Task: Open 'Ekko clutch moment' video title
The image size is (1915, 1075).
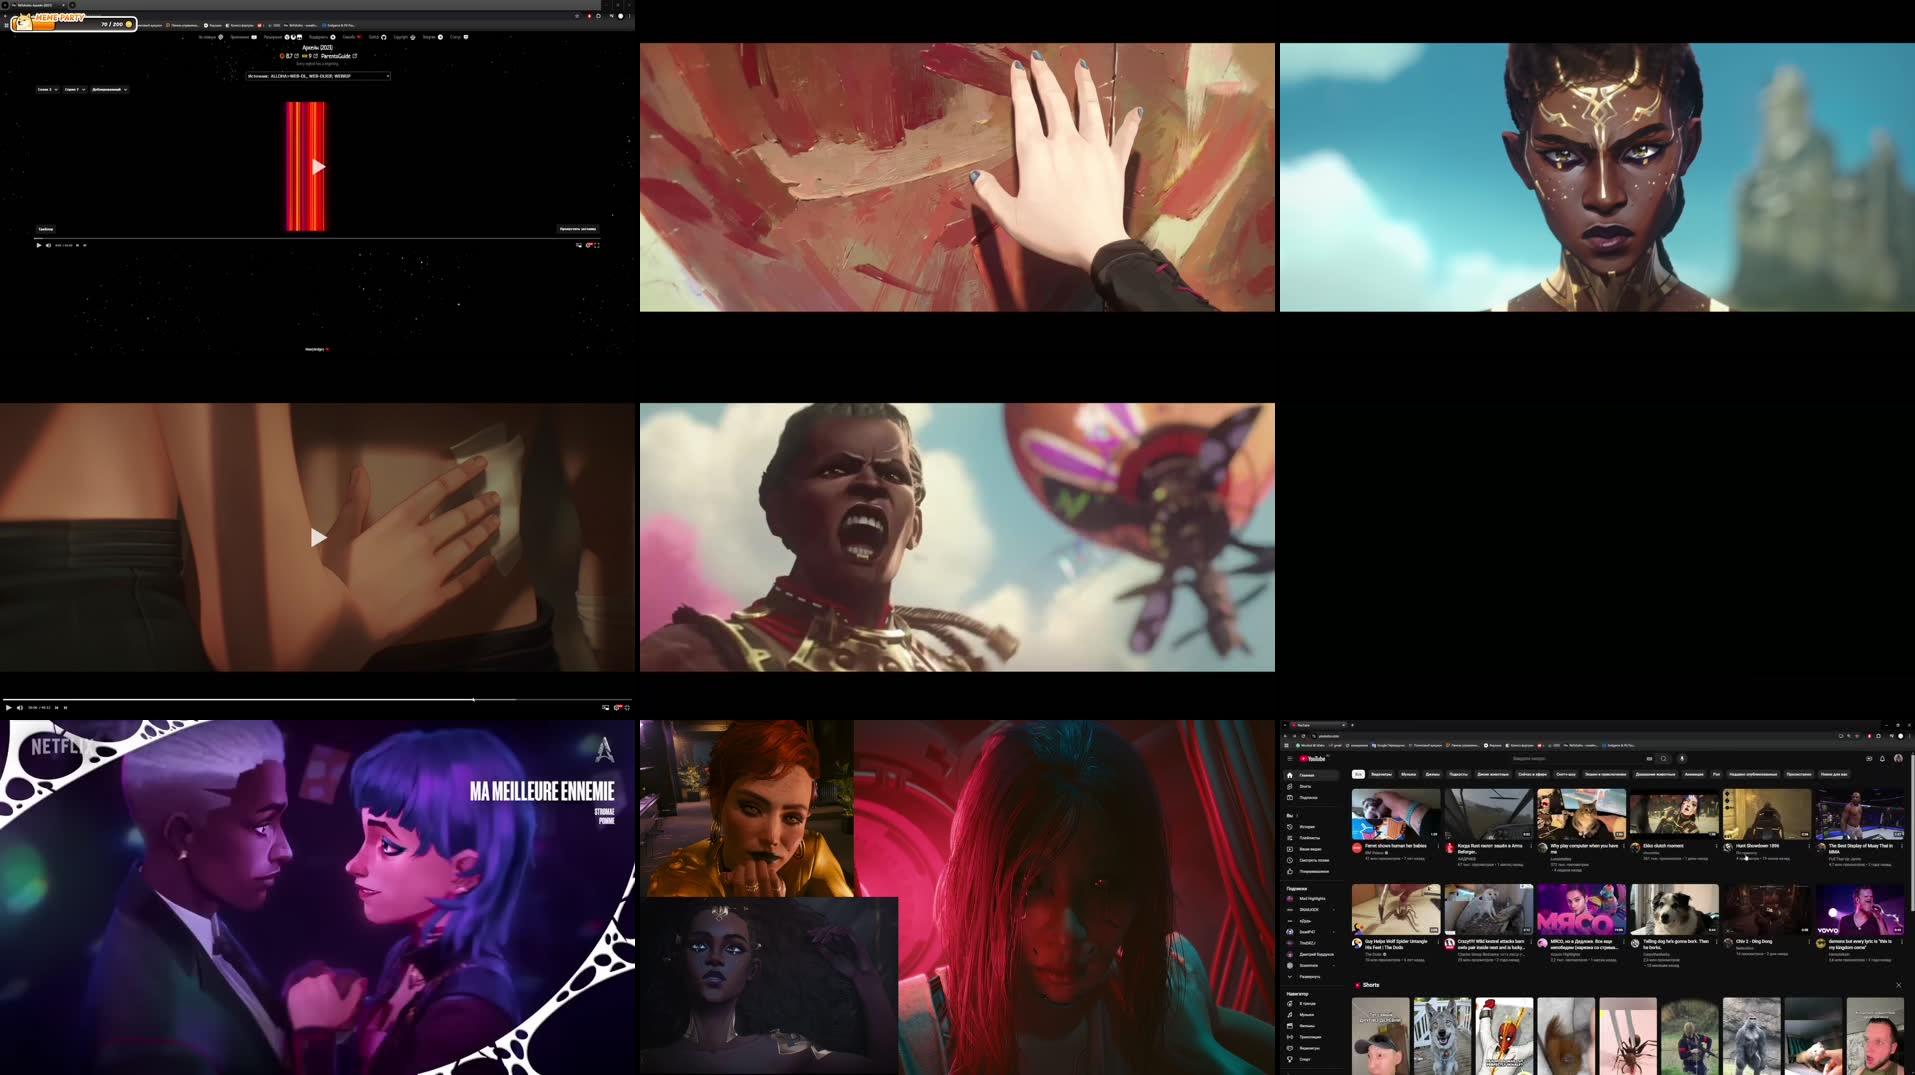Action: [x=1663, y=846]
